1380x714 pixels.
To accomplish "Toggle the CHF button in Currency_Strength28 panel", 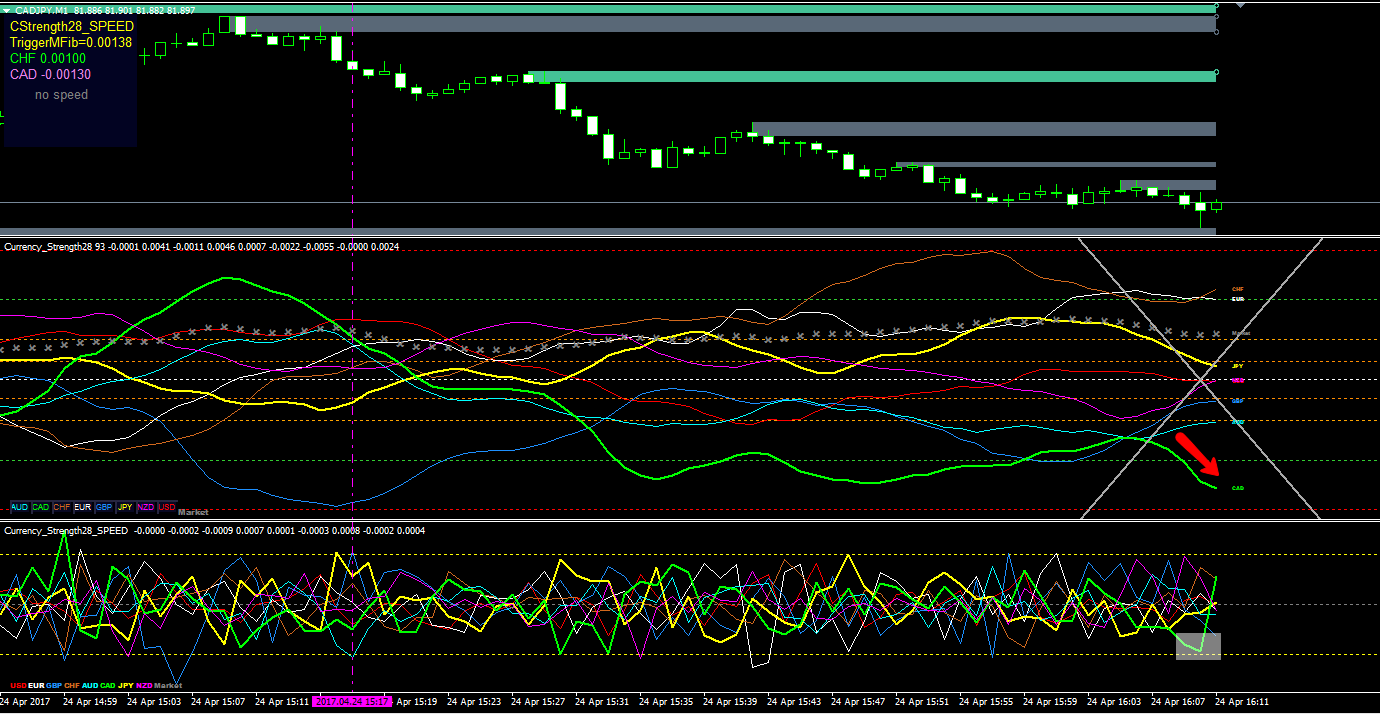I will tap(62, 507).
